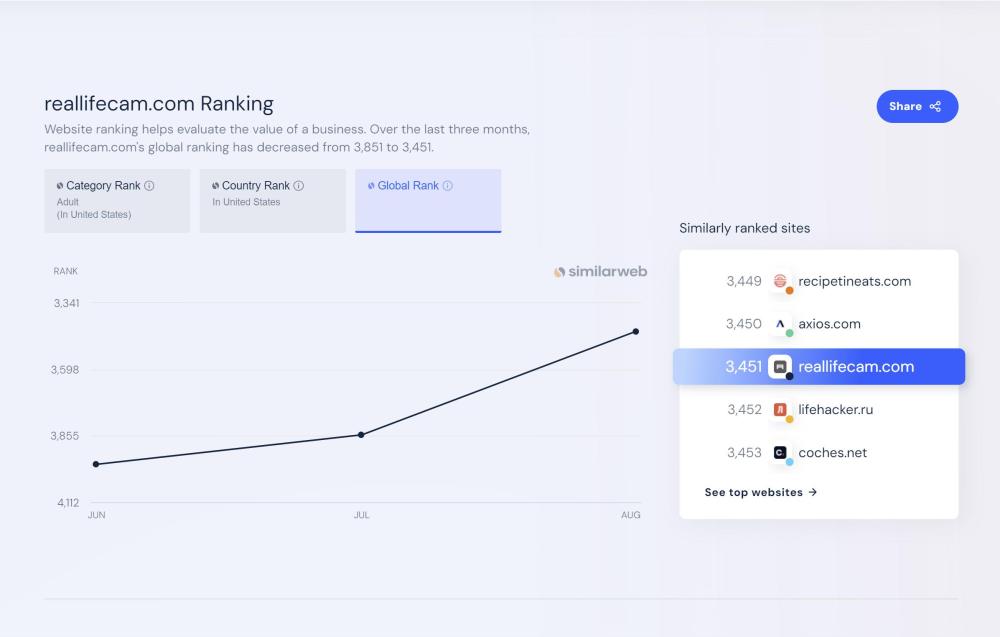Click the recipetineats.com favicon
Screen dimensions: 1000x637
point(781,281)
